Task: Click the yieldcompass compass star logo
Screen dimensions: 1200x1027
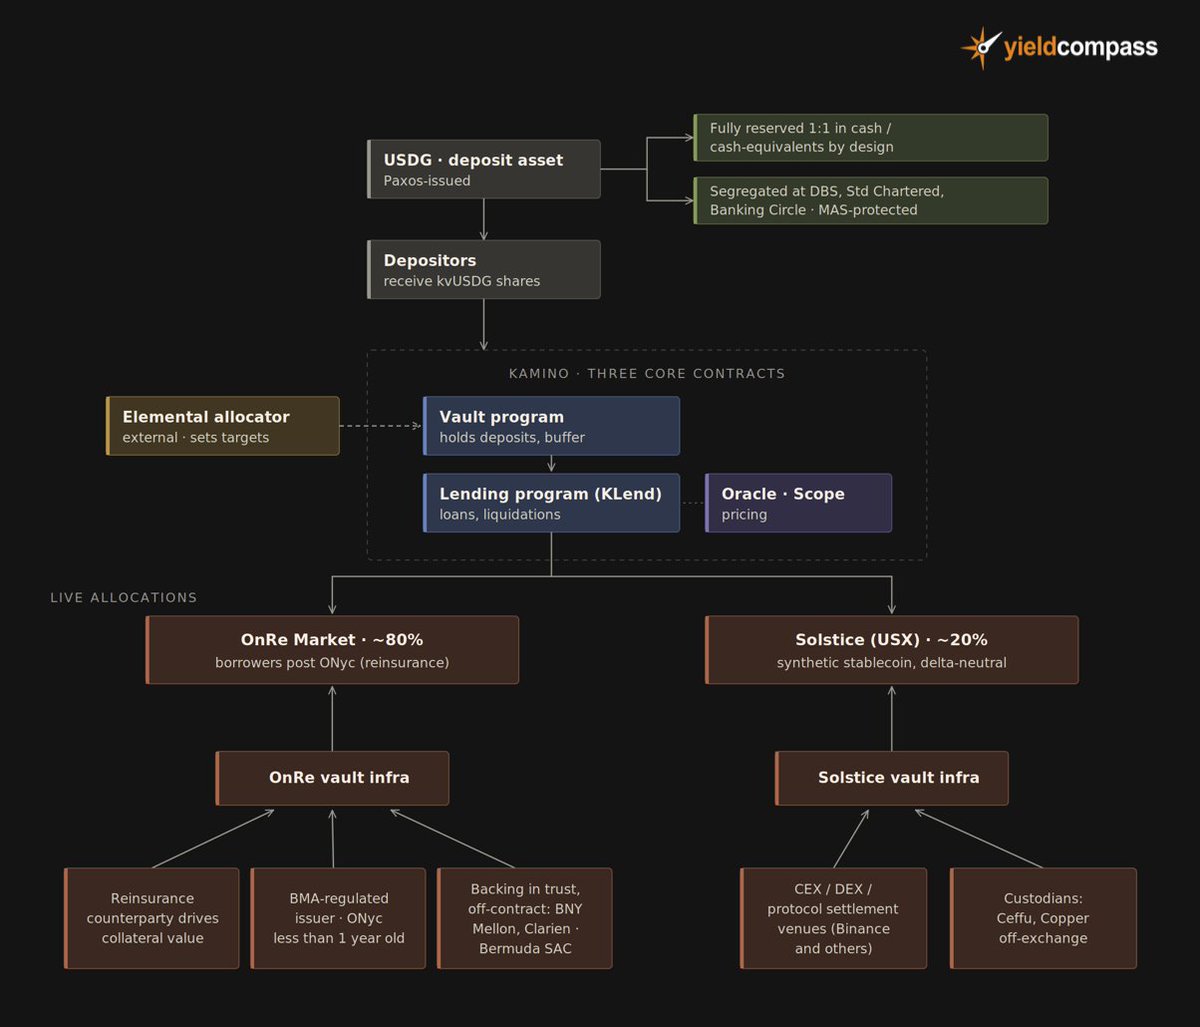Action: [981, 47]
